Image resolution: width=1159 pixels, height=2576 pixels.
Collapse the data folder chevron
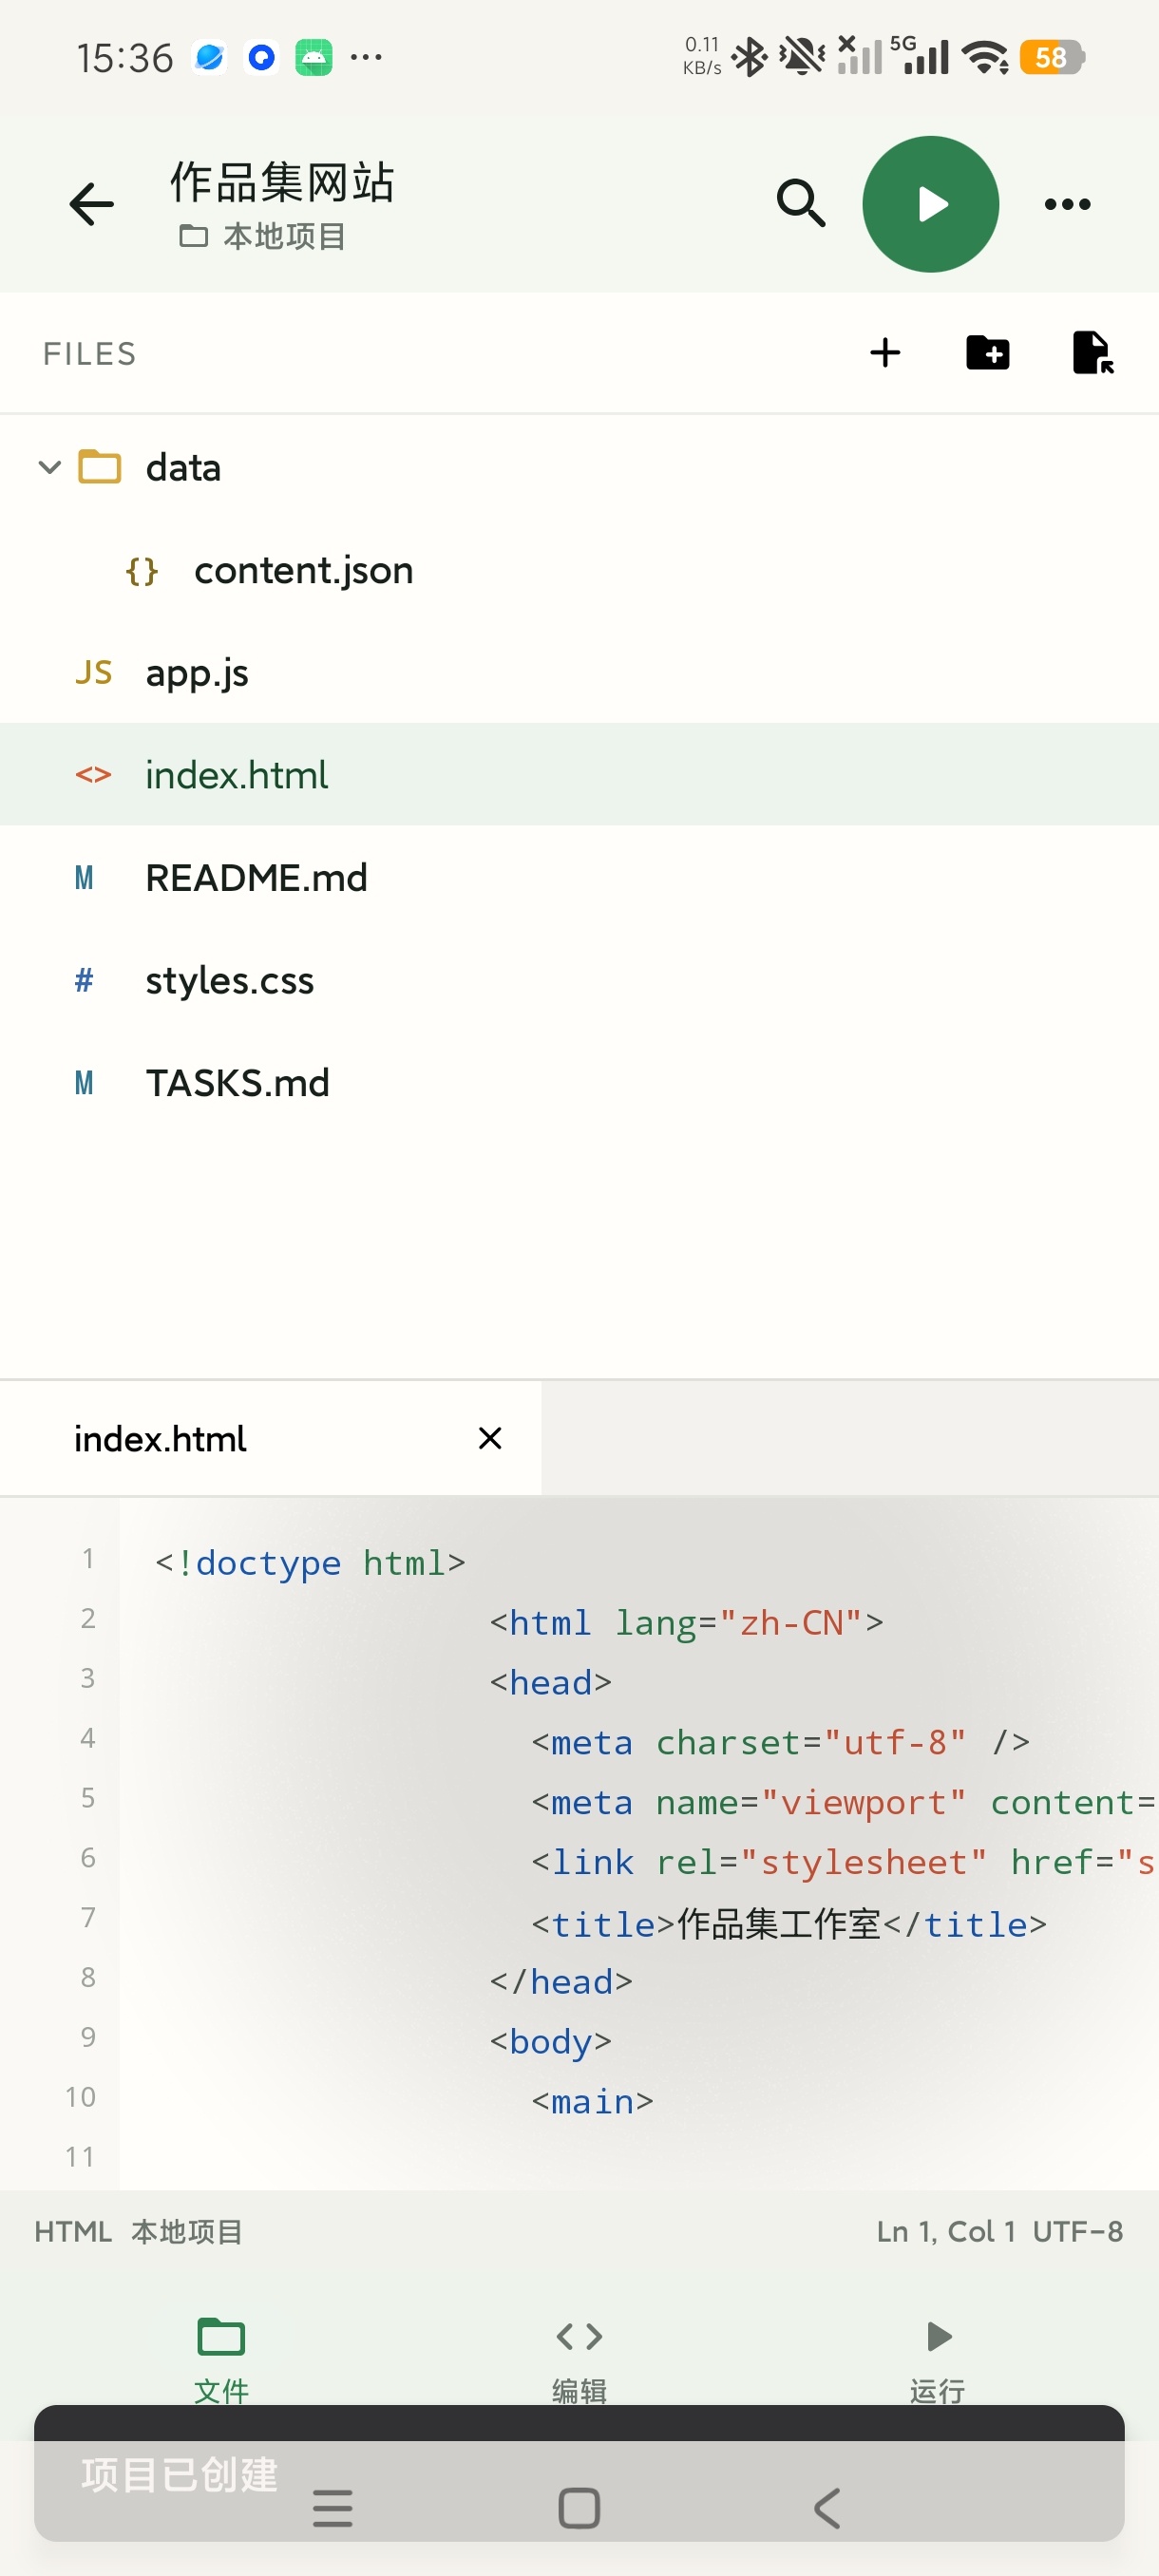[49, 467]
